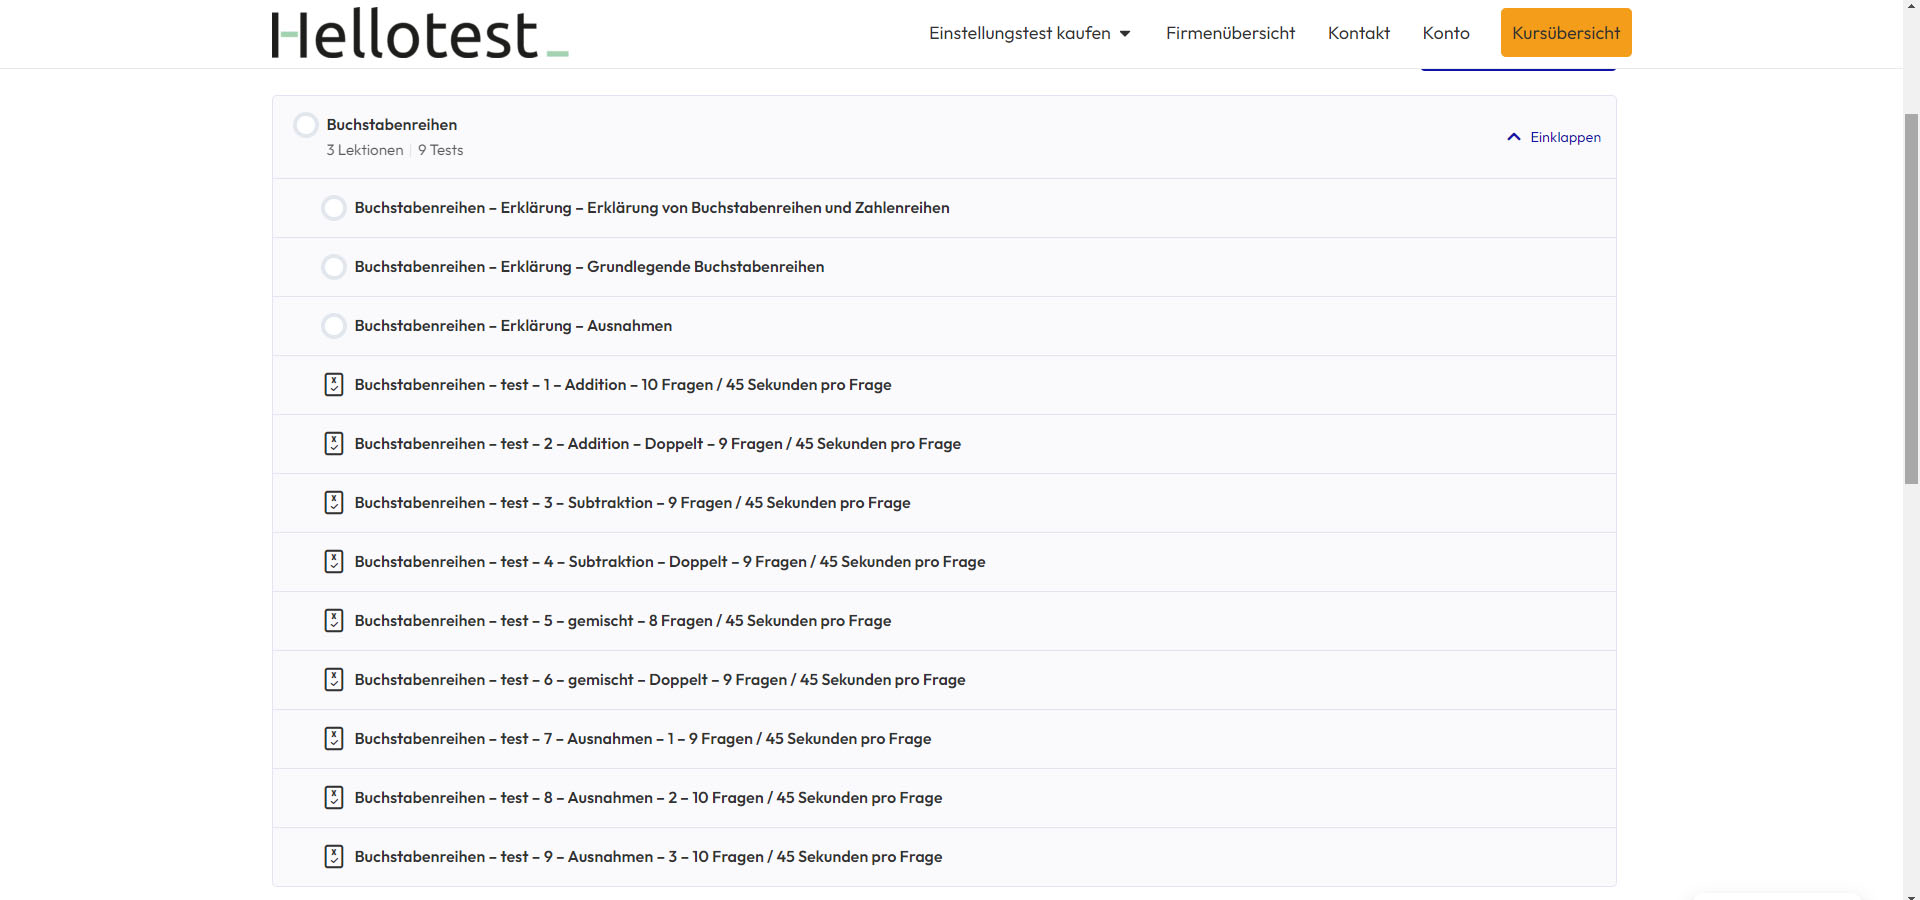Go to Firmenübersicht page
This screenshot has height=900, width=1920.
(1230, 33)
